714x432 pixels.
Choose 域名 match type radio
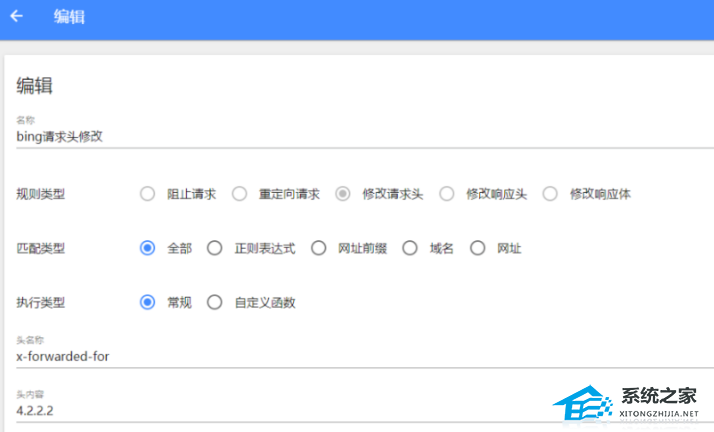tap(410, 248)
